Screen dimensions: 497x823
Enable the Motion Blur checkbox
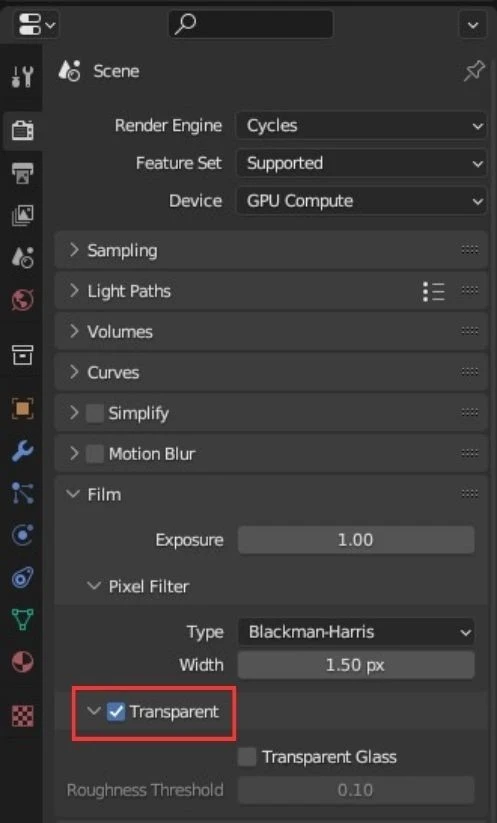tap(94, 453)
